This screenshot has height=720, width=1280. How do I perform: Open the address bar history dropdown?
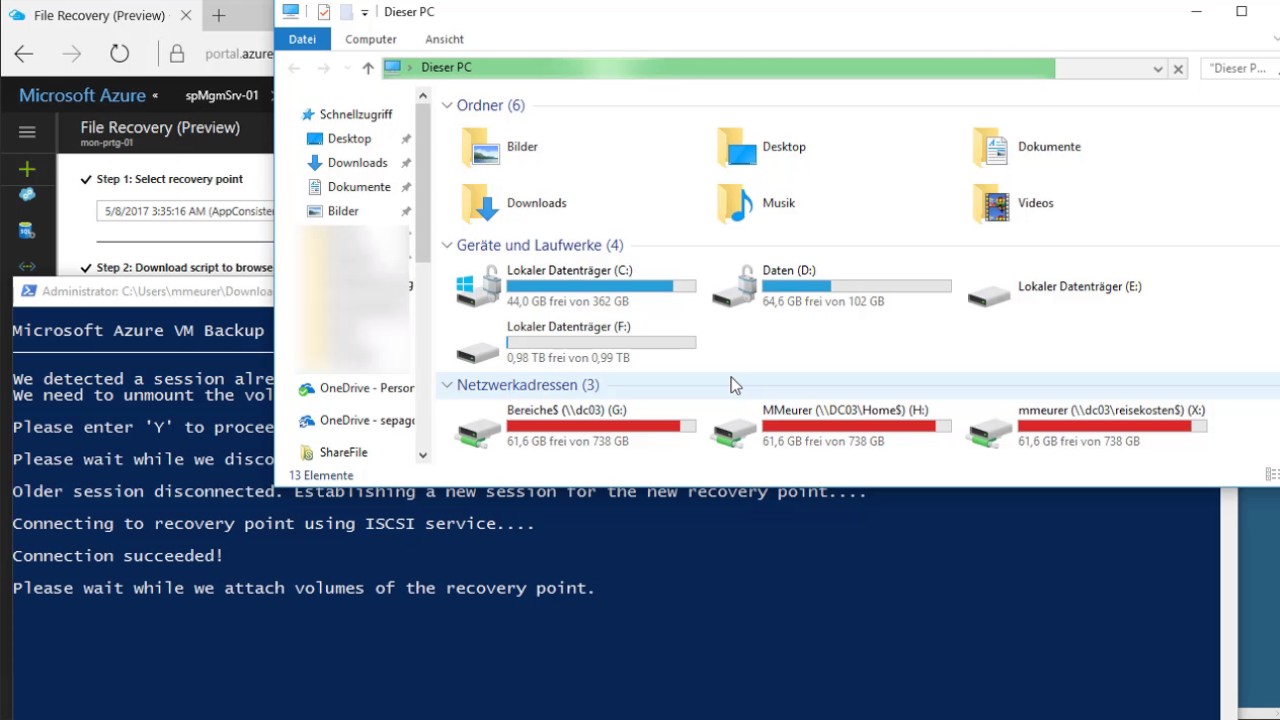[1157, 69]
